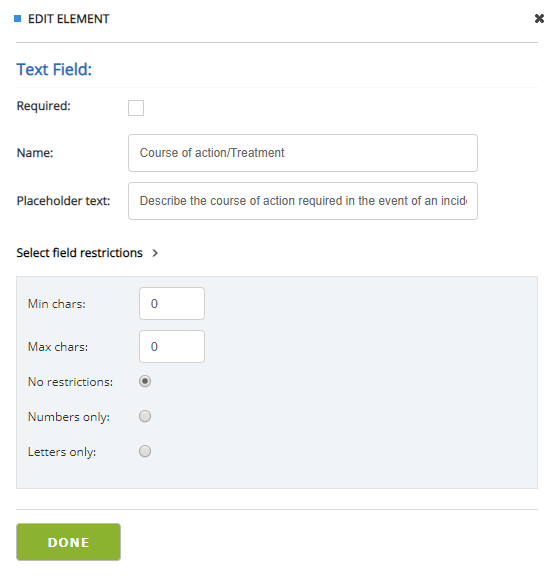Tick the Required checkbox
The width and height of the screenshot is (551, 577).
coord(136,108)
